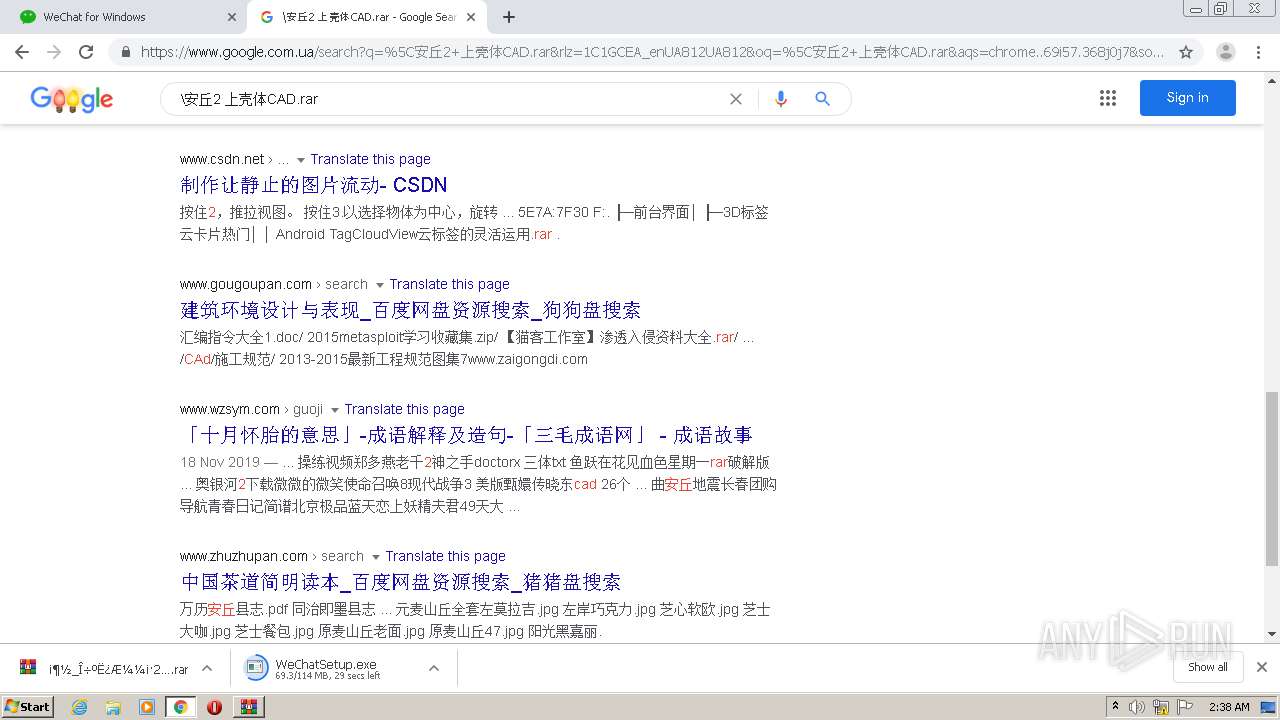Click the page vertical scrollbar thumb
Screen dimensions: 1280x720
[1271, 478]
